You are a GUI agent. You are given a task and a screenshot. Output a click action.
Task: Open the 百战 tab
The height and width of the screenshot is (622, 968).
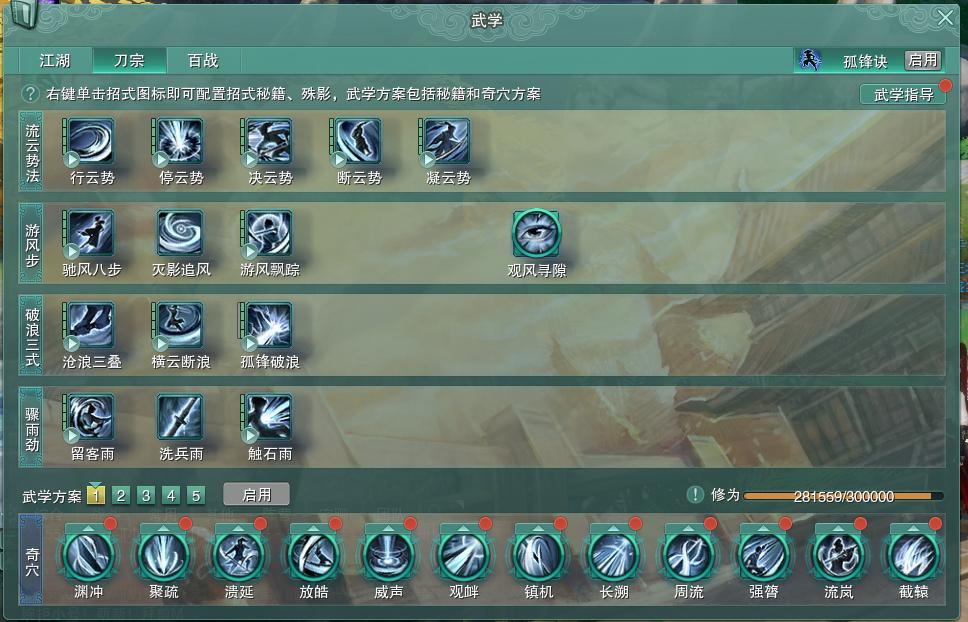click(x=203, y=60)
